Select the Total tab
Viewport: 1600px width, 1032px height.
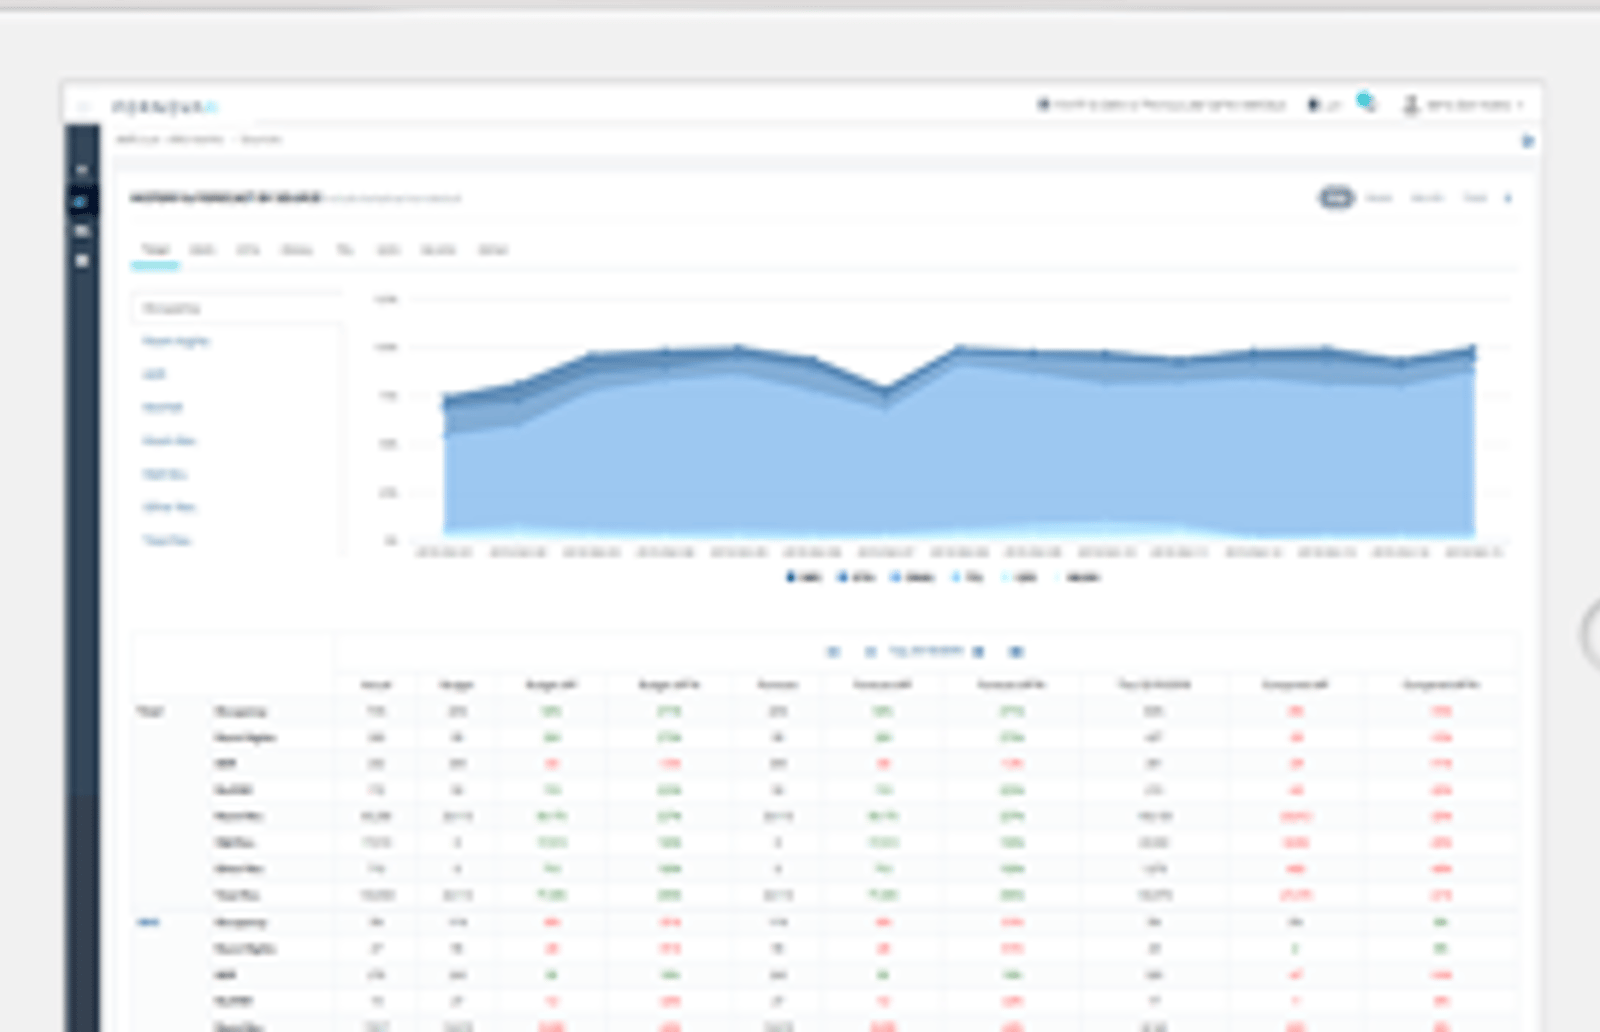click(155, 250)
